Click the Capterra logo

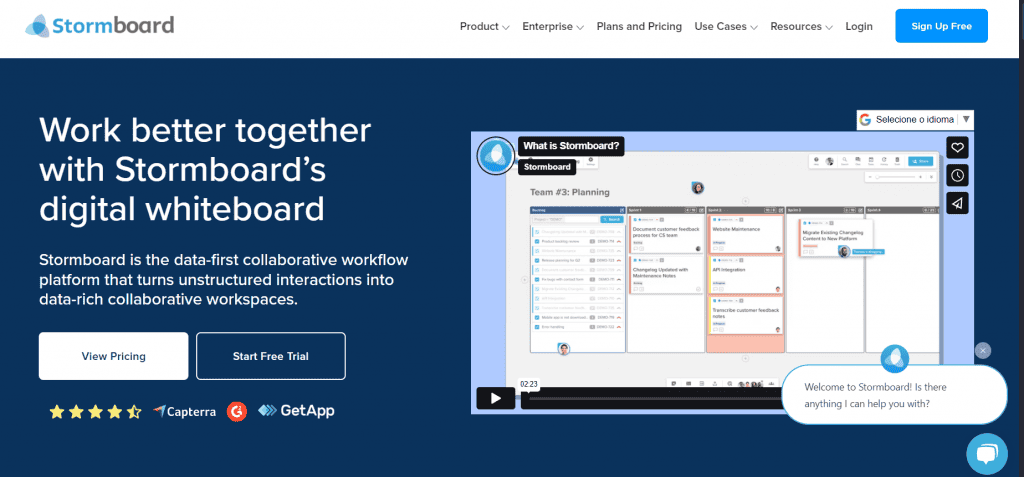tap(185, 411)
